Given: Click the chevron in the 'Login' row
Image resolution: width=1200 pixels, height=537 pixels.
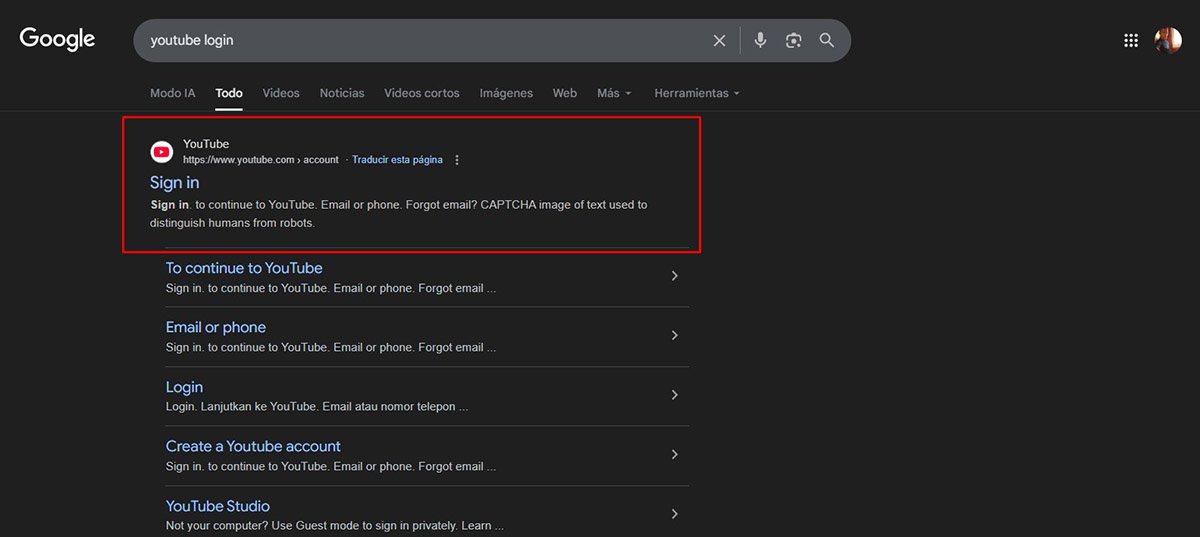Looking at the screenshot, I should point(675,395).
